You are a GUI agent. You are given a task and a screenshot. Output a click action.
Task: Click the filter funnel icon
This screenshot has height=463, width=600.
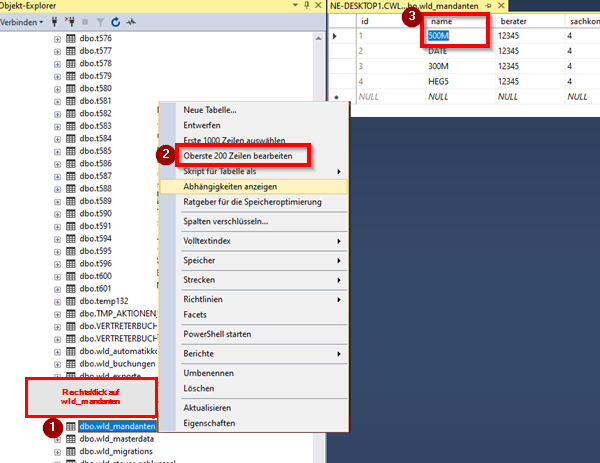click(x=100, y=20)
